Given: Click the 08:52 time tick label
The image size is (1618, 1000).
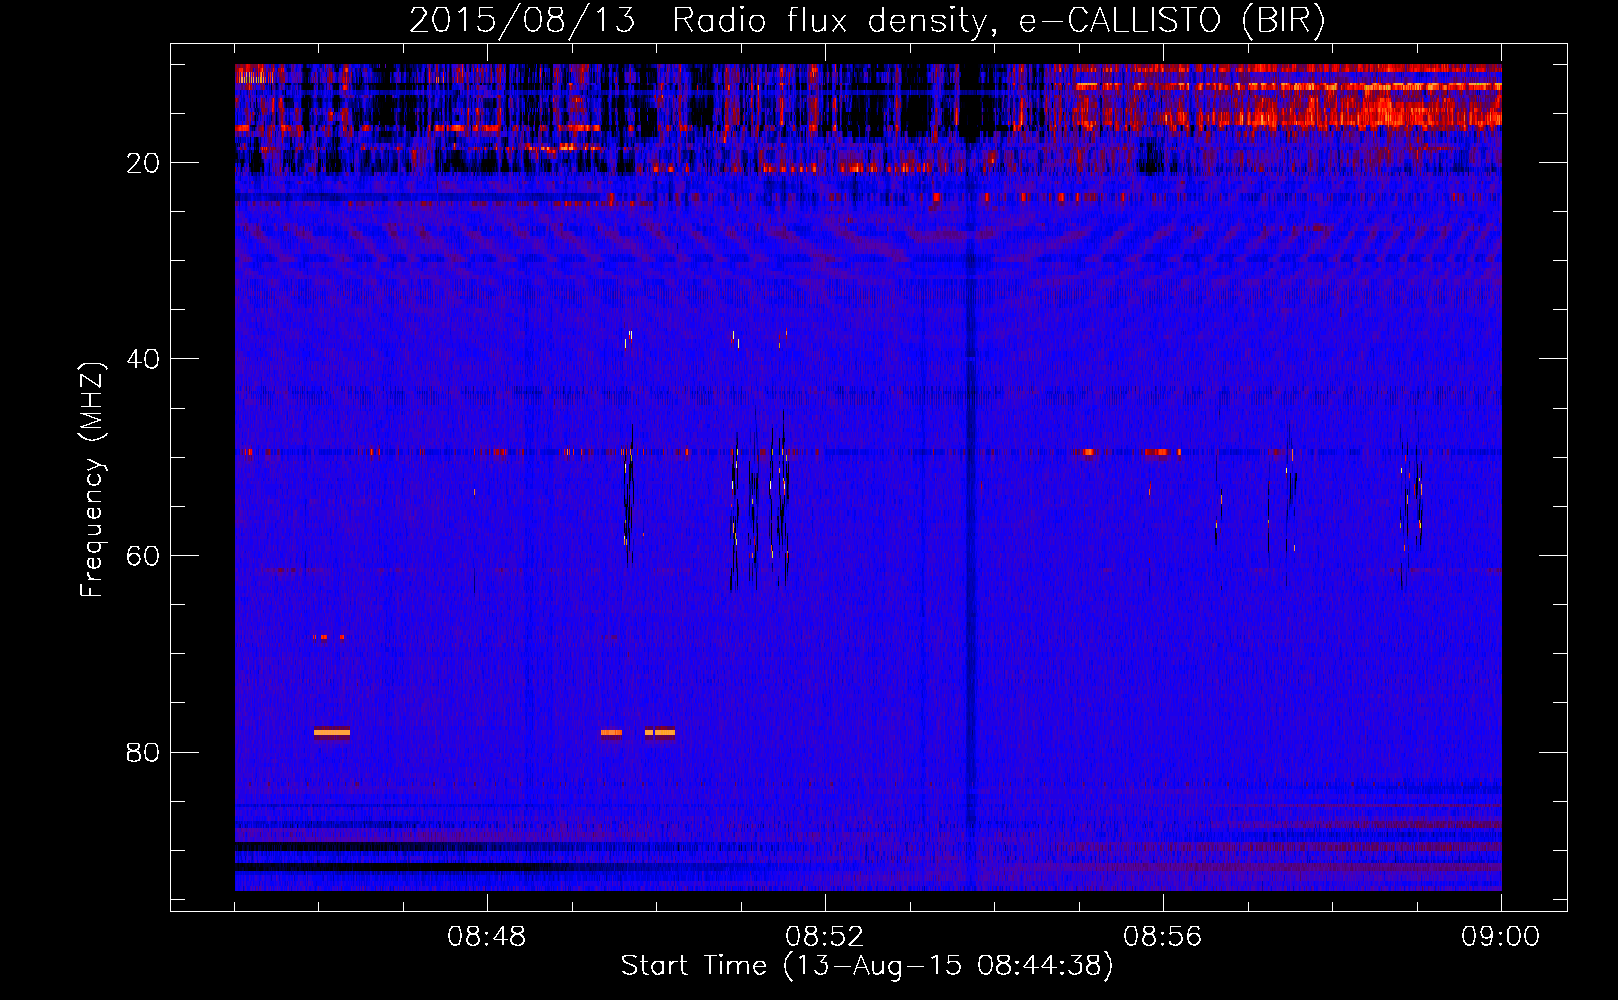Looking at the screenshot, I should 825,937.
